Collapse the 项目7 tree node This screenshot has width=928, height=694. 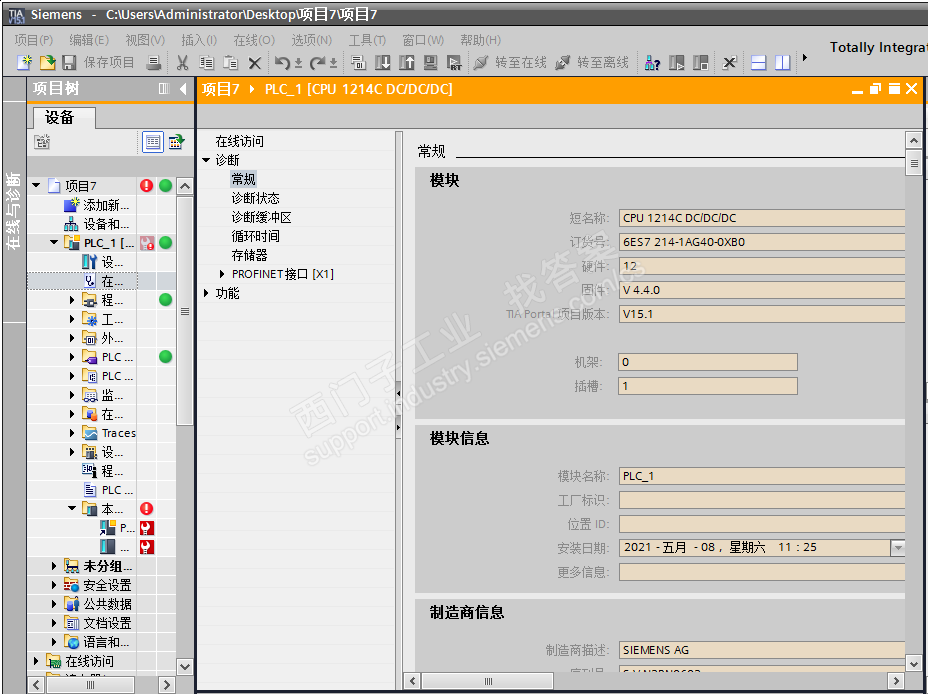36,186
